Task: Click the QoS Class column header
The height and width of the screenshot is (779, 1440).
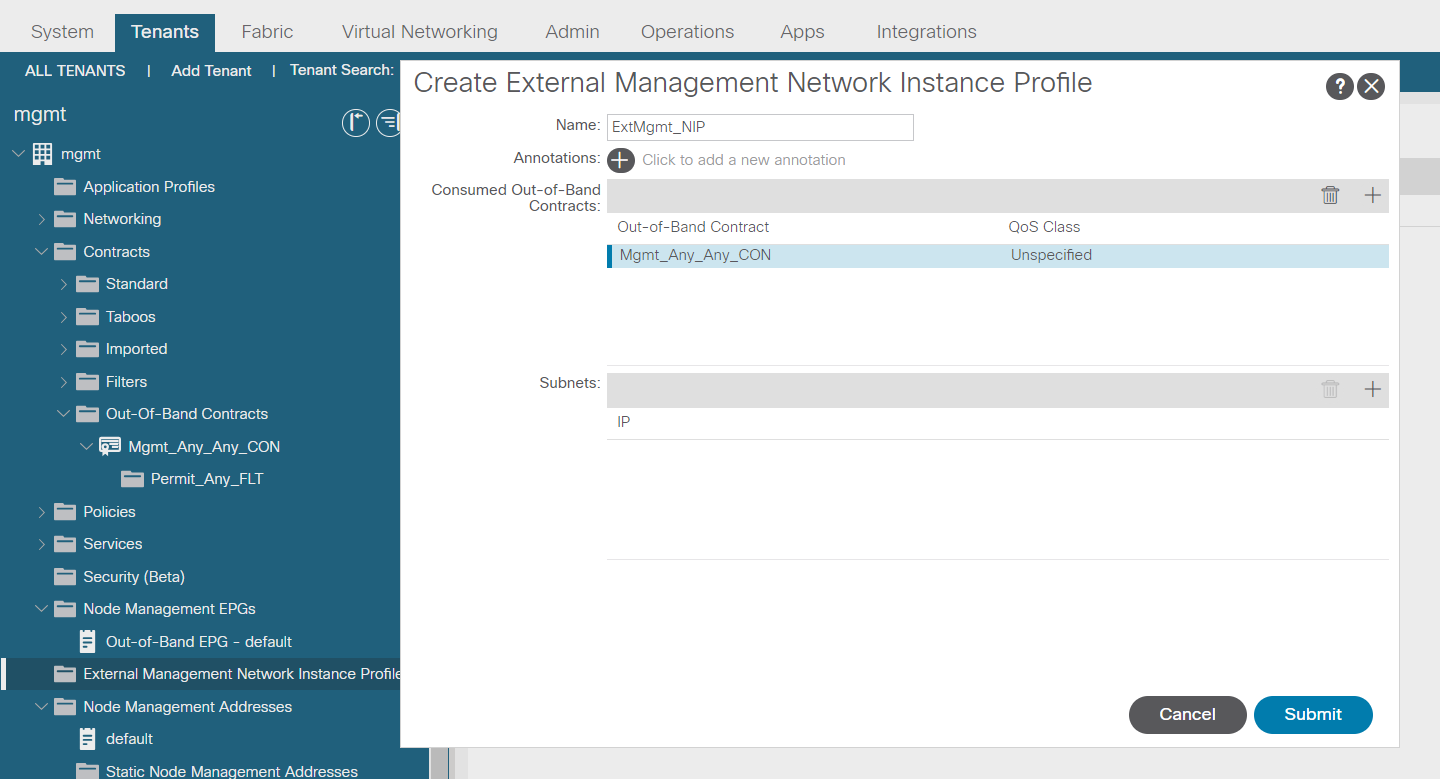Action: click(1044, 227)
